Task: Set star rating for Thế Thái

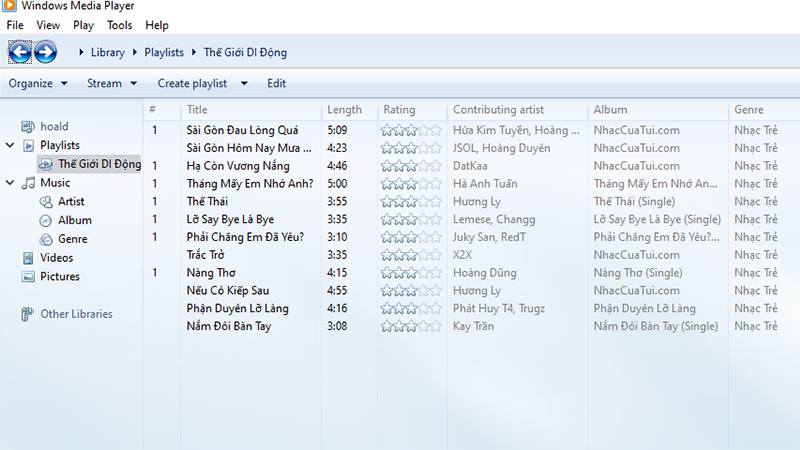Action: [x=411, y=202]
